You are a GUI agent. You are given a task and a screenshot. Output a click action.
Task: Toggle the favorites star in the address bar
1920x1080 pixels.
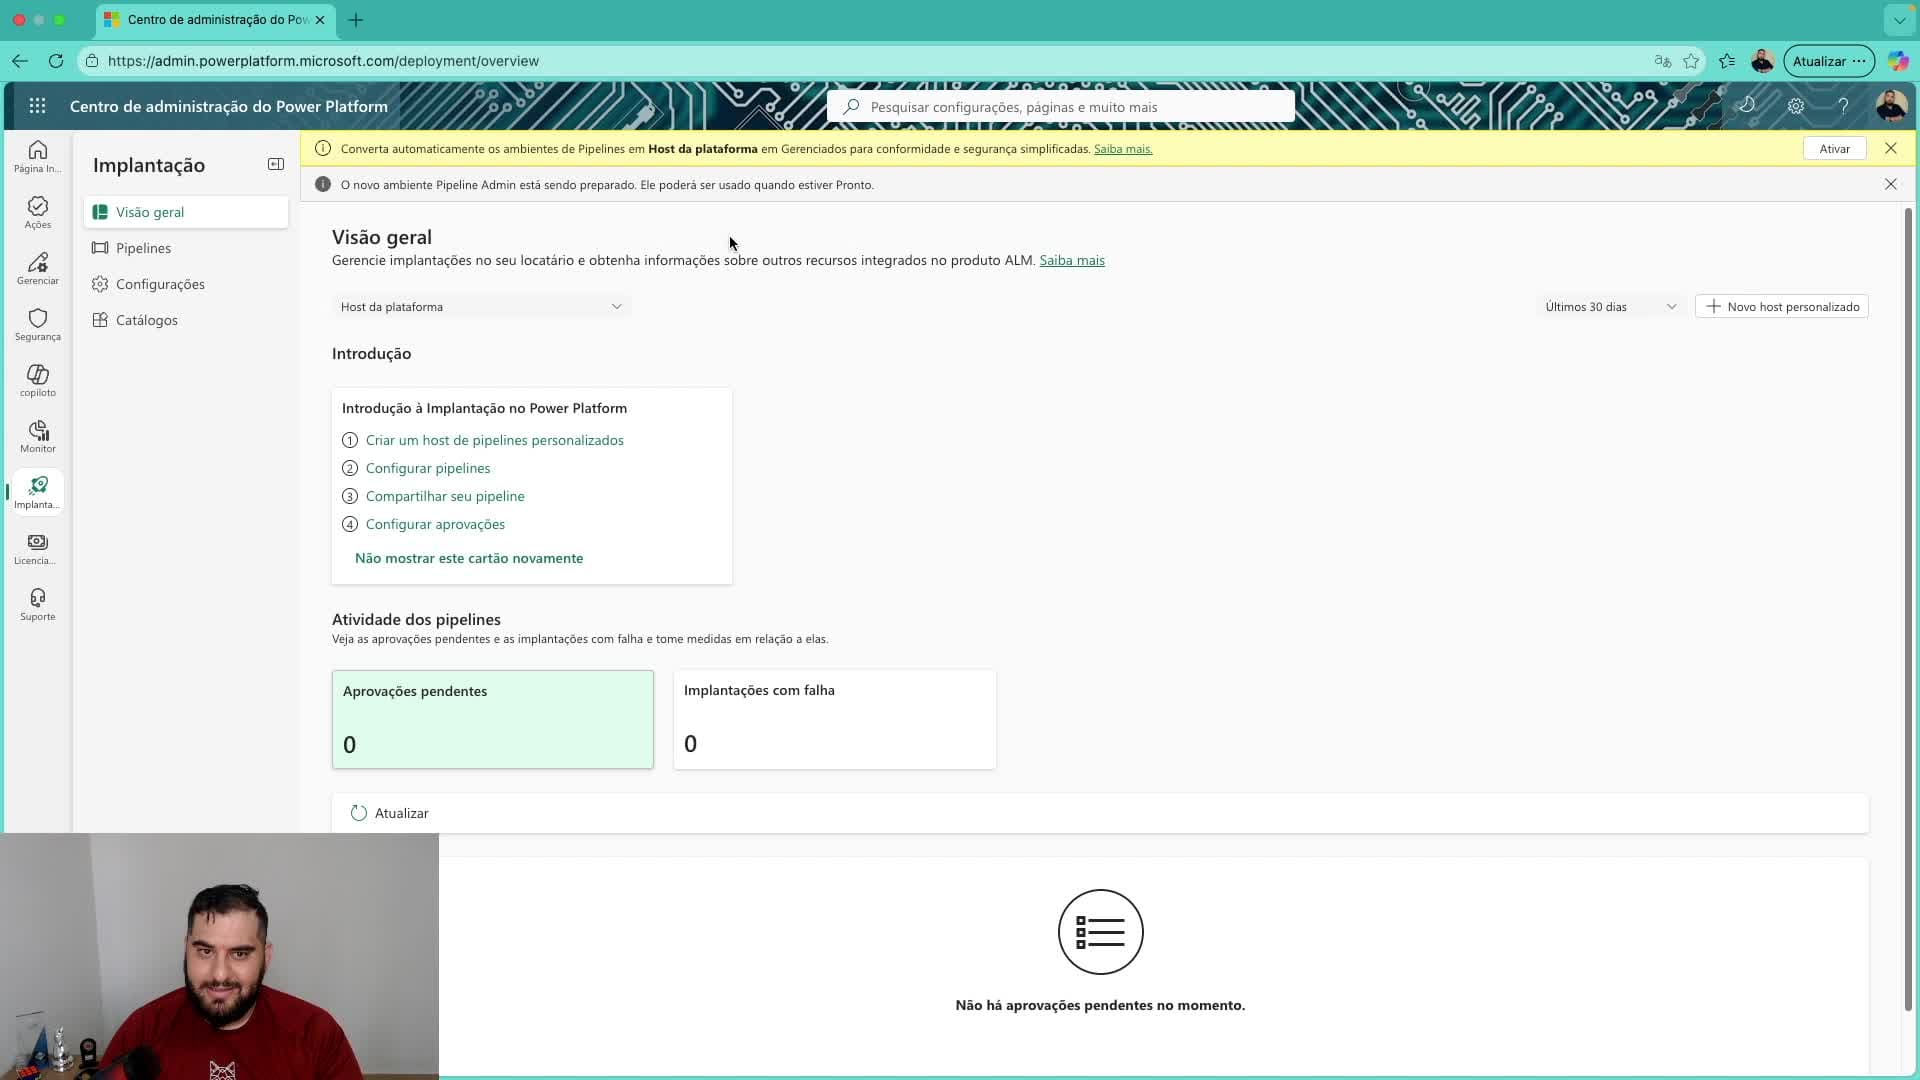(x=1692, y=61)
